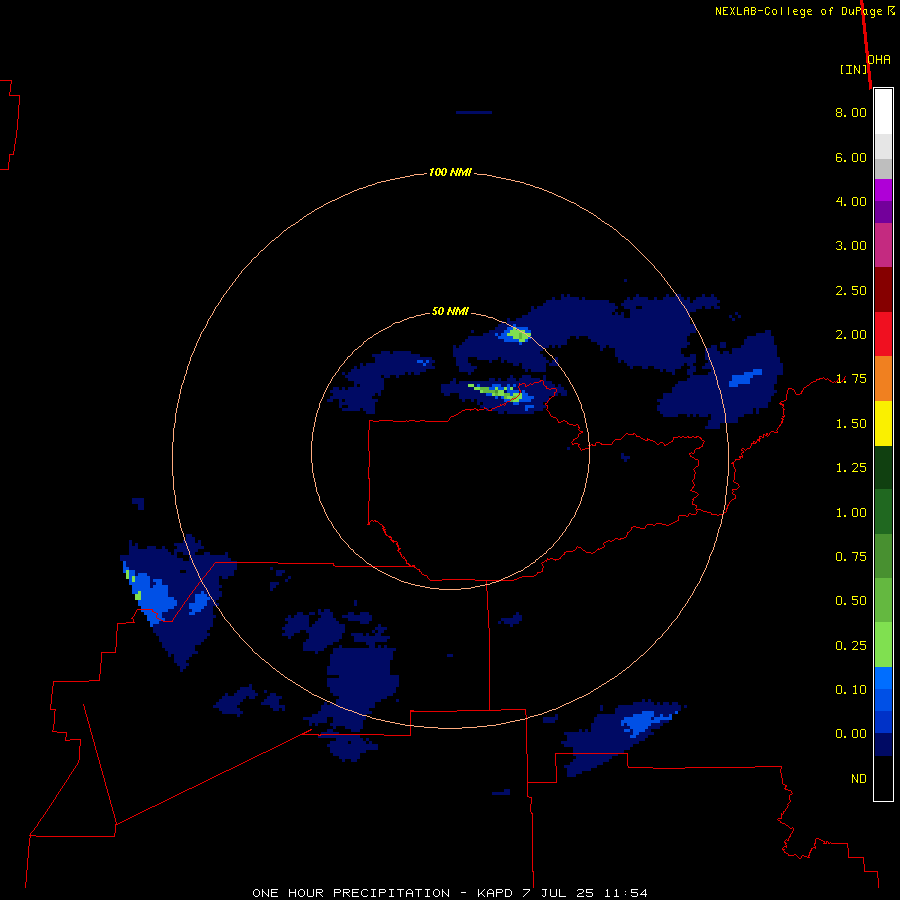Click the 1.50 legend value
The width and height of the screenshot is (900, 900).
pyautogui.click(x=851, y=424)
